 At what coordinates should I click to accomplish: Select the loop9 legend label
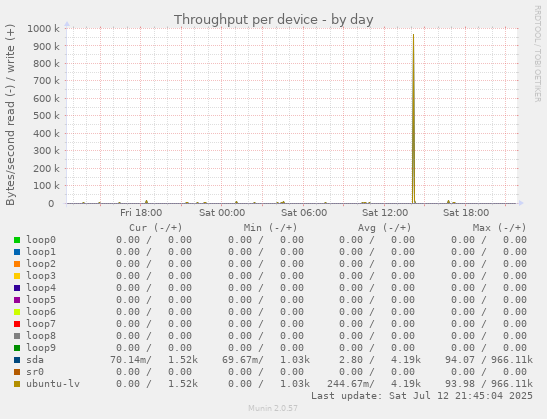pos(41,348)
